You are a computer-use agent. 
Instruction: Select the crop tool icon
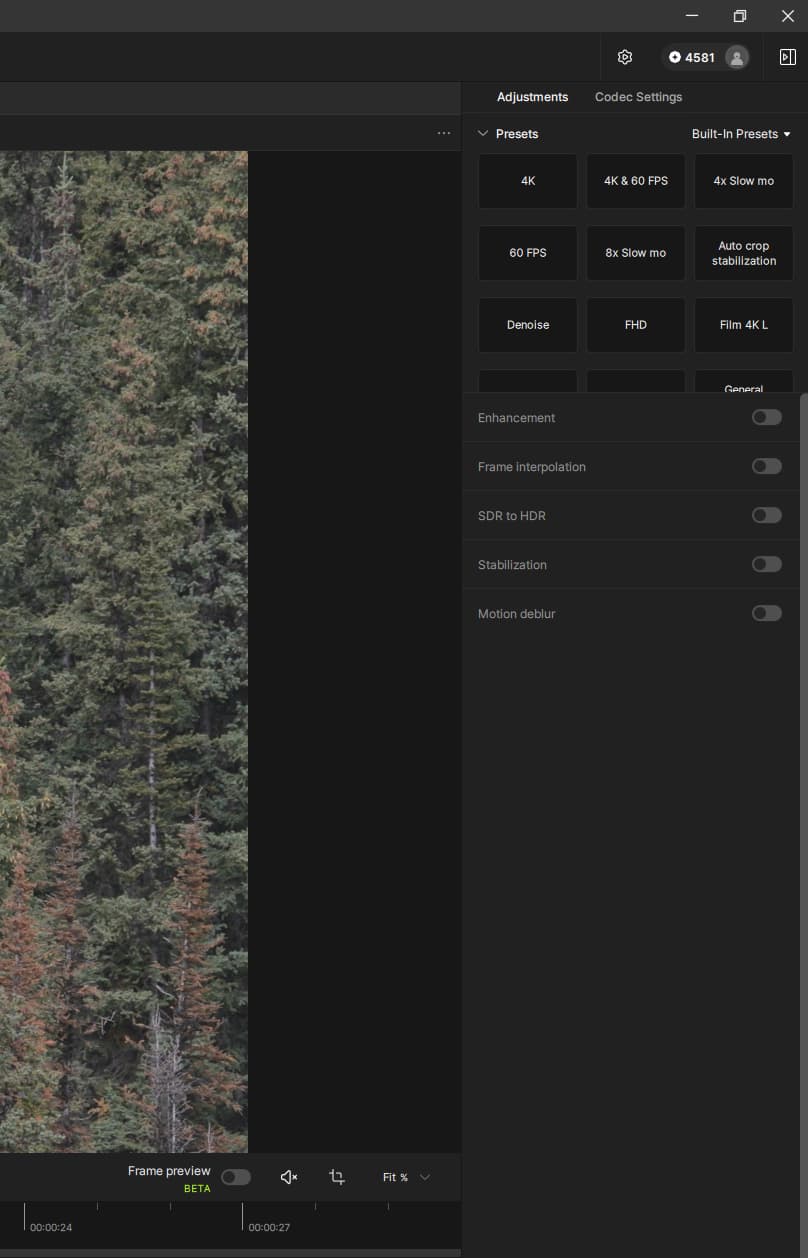[x=337, y=1177]
